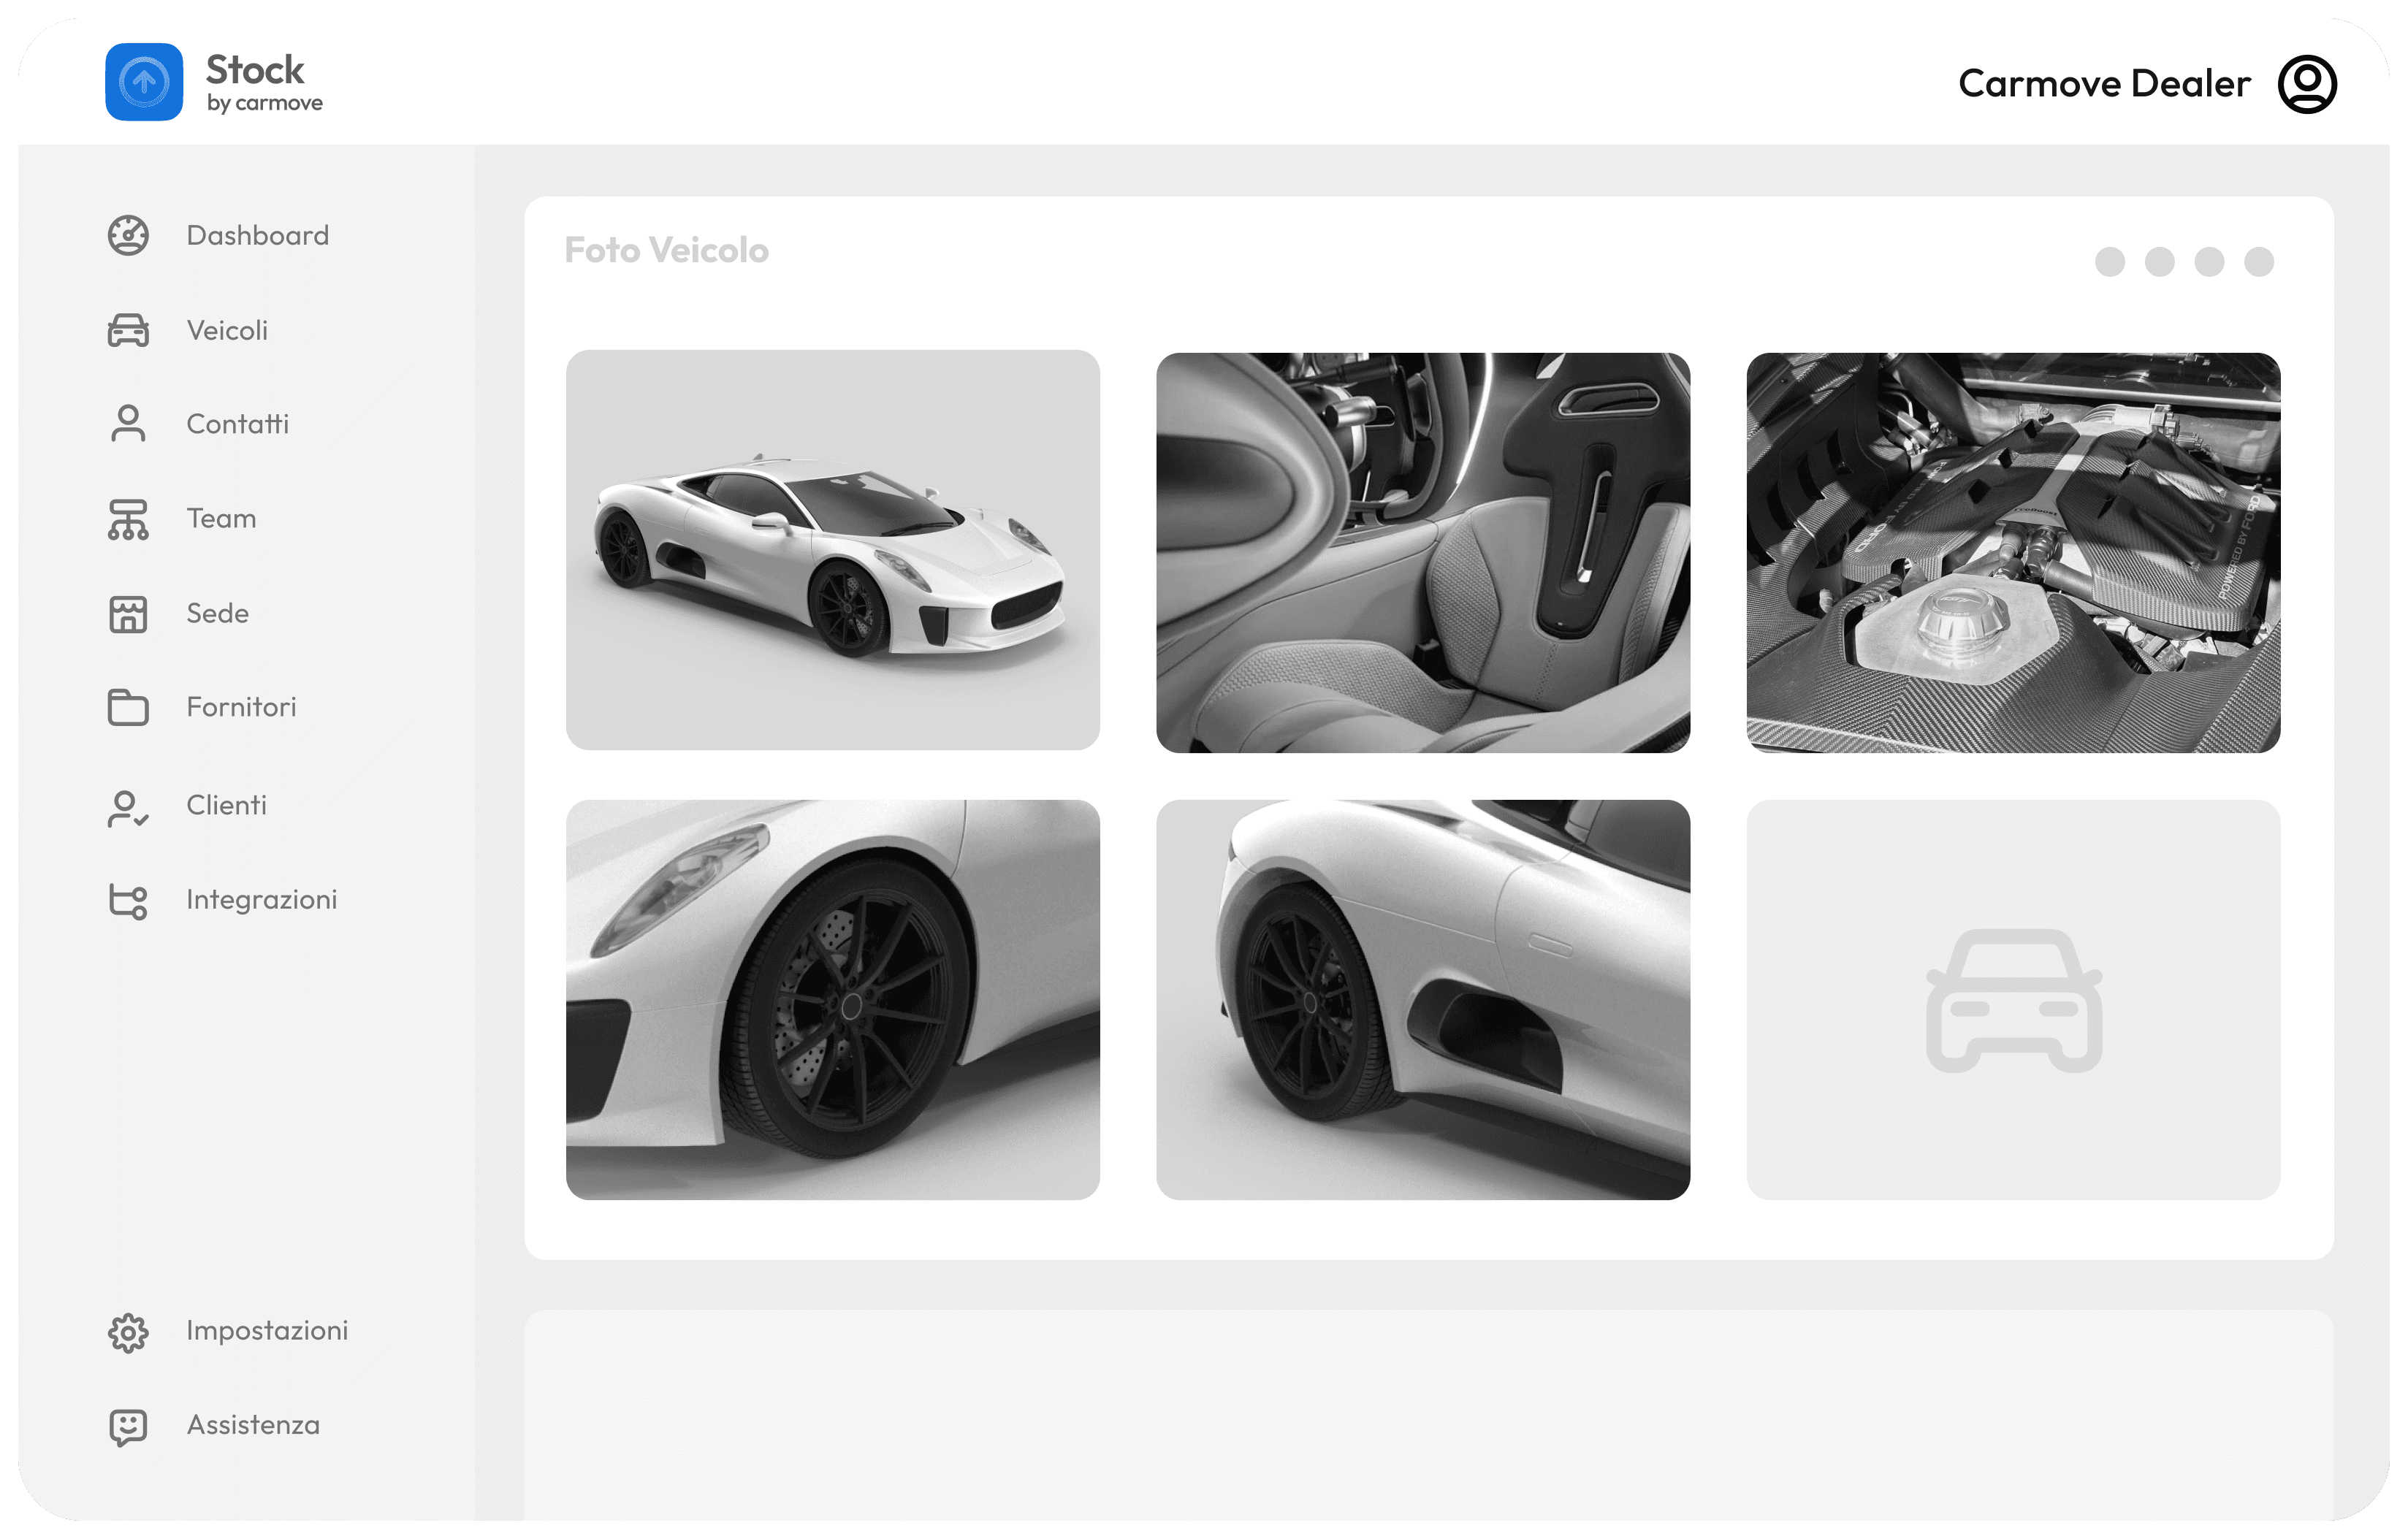
Task: Open the car interior seat photo
Action: point(1423,552)
